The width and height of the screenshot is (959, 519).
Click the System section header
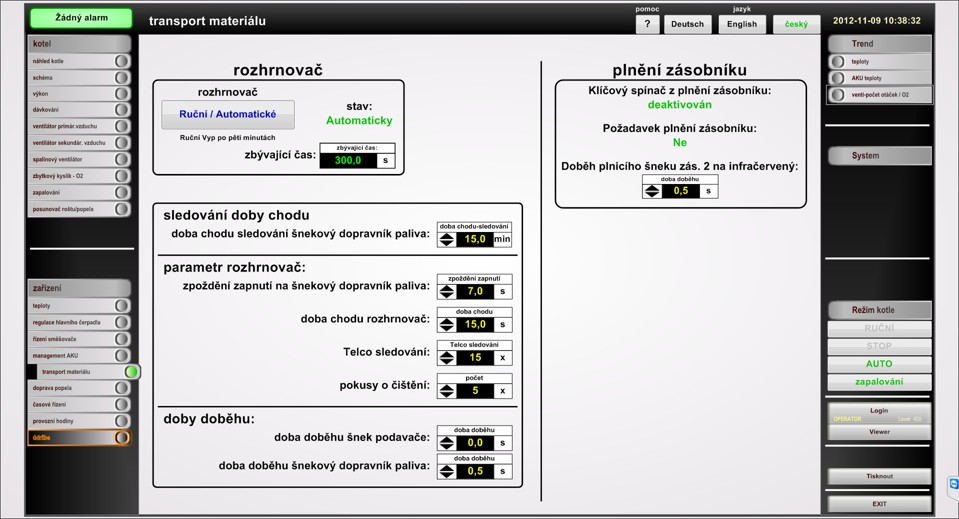(x=879, y=156)
